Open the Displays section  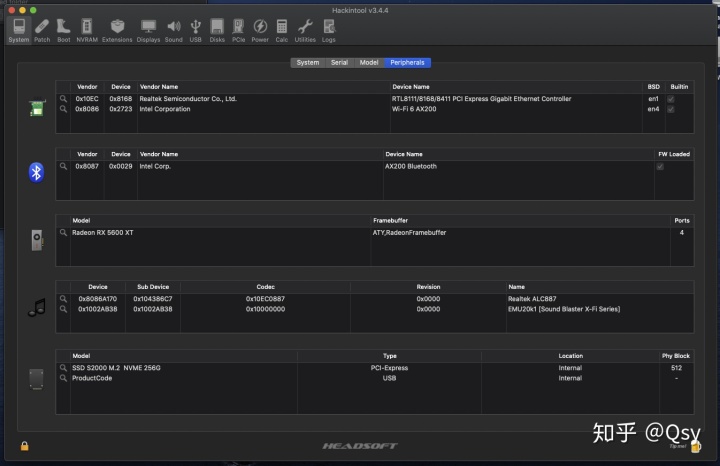[x=148, y=30]
